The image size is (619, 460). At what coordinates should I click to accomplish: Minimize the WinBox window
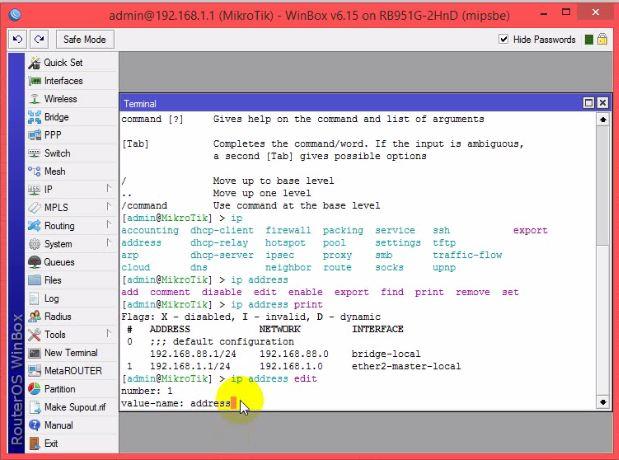[544, 14]
